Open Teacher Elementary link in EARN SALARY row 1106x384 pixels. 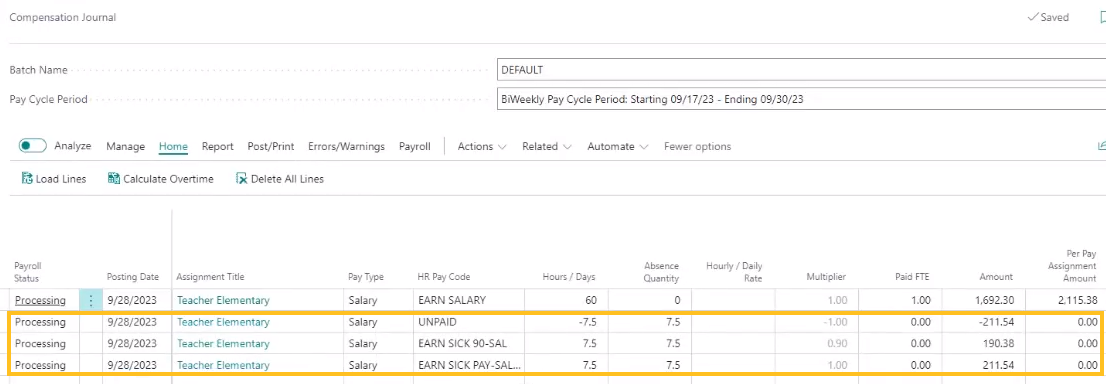[x=223, y=300]
